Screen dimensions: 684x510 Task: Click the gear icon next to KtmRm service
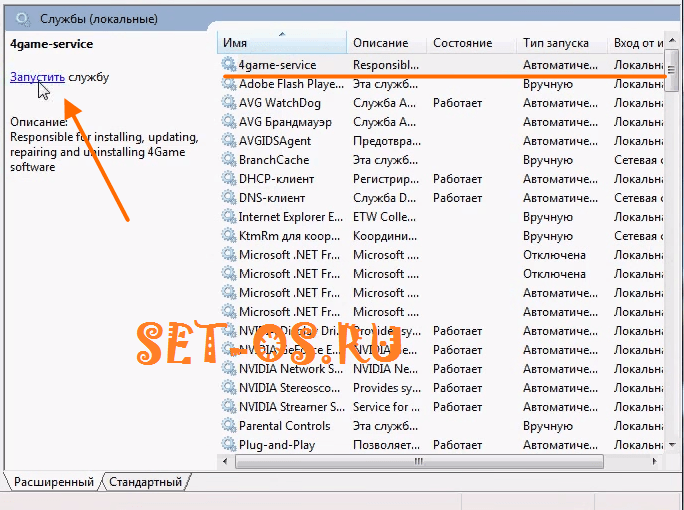click(229, 235)
